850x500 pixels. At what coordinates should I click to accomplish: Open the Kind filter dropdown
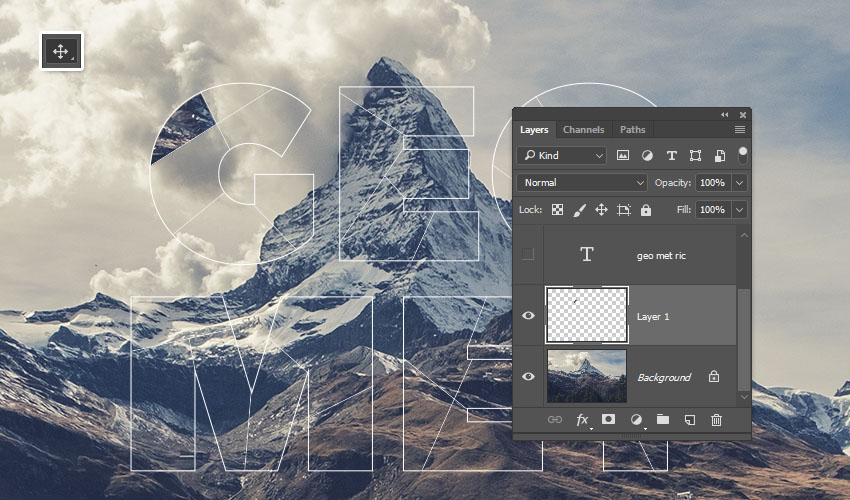pos(561,156)
